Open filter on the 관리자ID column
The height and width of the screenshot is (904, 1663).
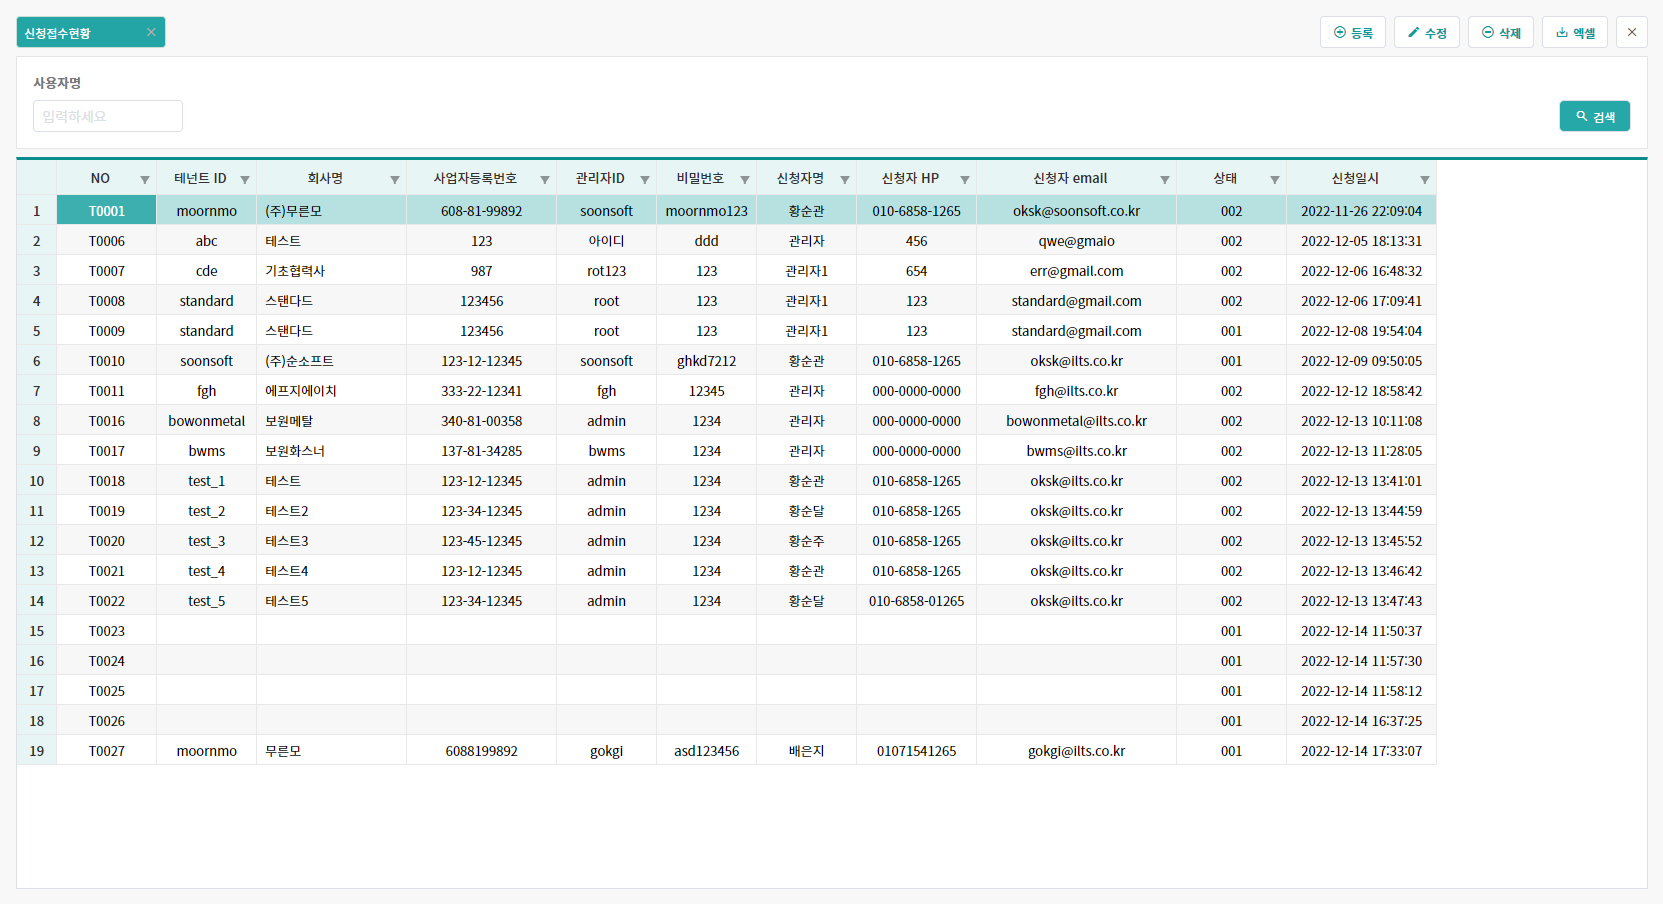(645, 180)
